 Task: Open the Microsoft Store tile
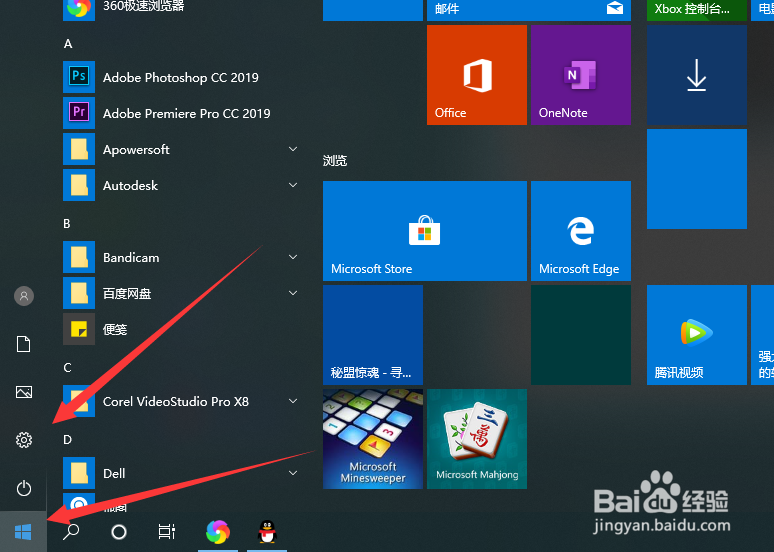pos(425,231)
